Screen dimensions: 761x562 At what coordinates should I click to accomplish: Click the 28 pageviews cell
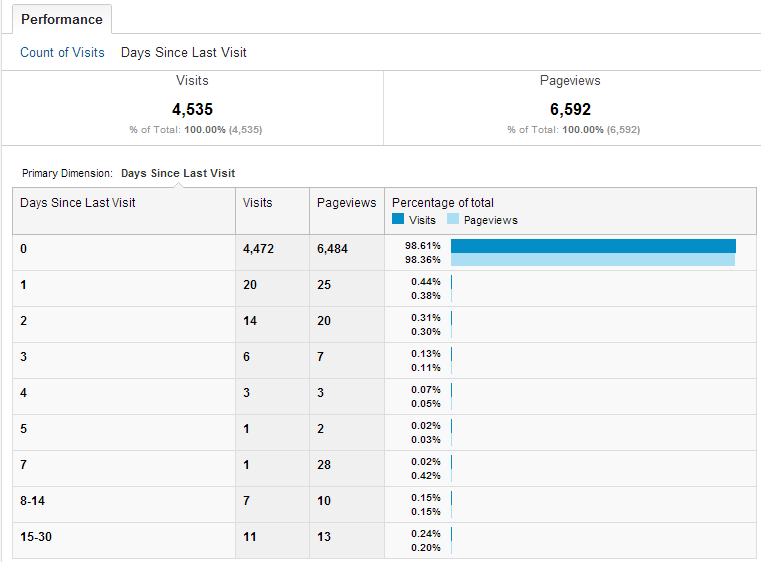(324, 465)
